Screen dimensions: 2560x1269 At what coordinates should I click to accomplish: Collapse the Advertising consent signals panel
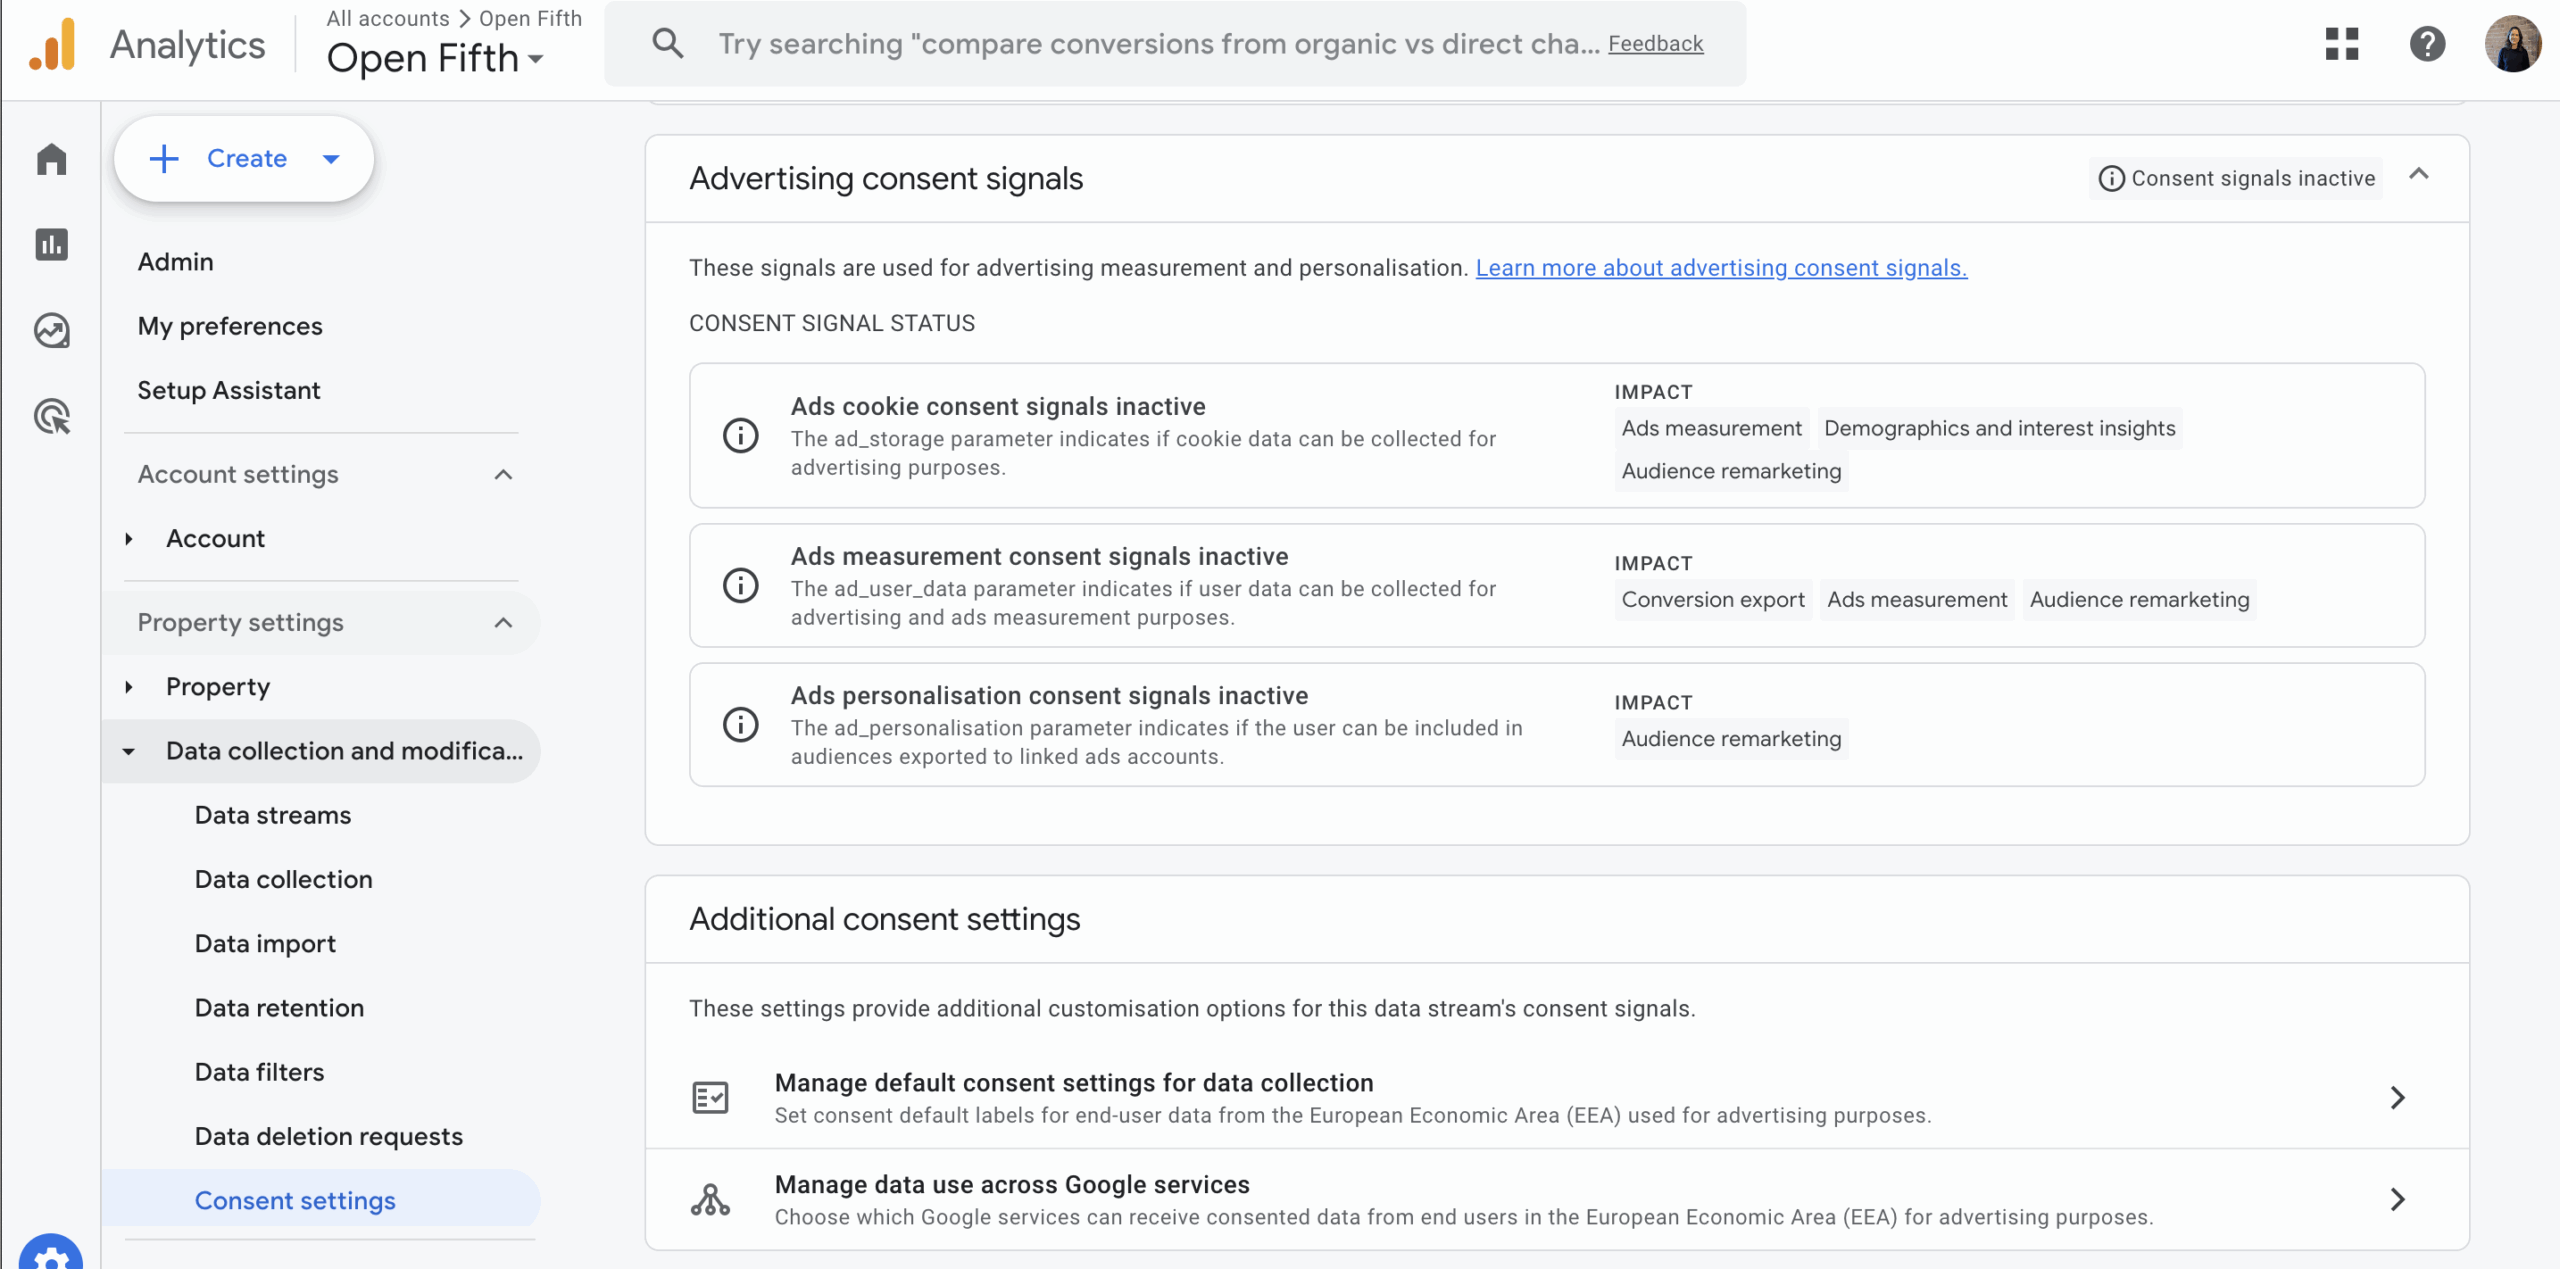(2419, 175)
